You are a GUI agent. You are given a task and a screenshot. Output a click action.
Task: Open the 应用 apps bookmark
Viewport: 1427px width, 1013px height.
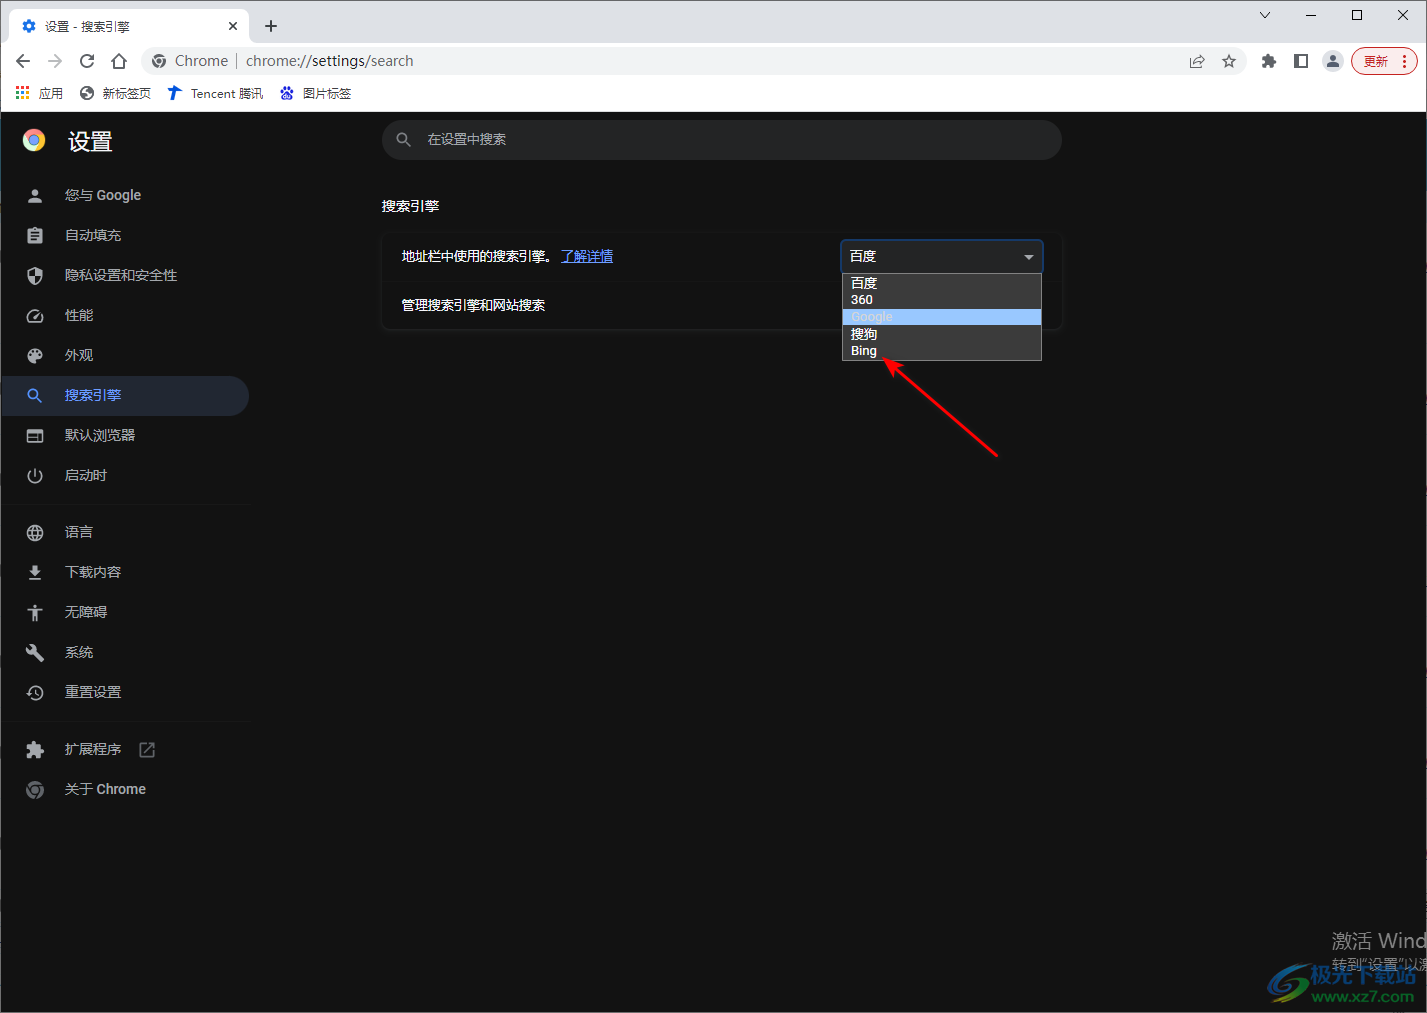[39, 93]
